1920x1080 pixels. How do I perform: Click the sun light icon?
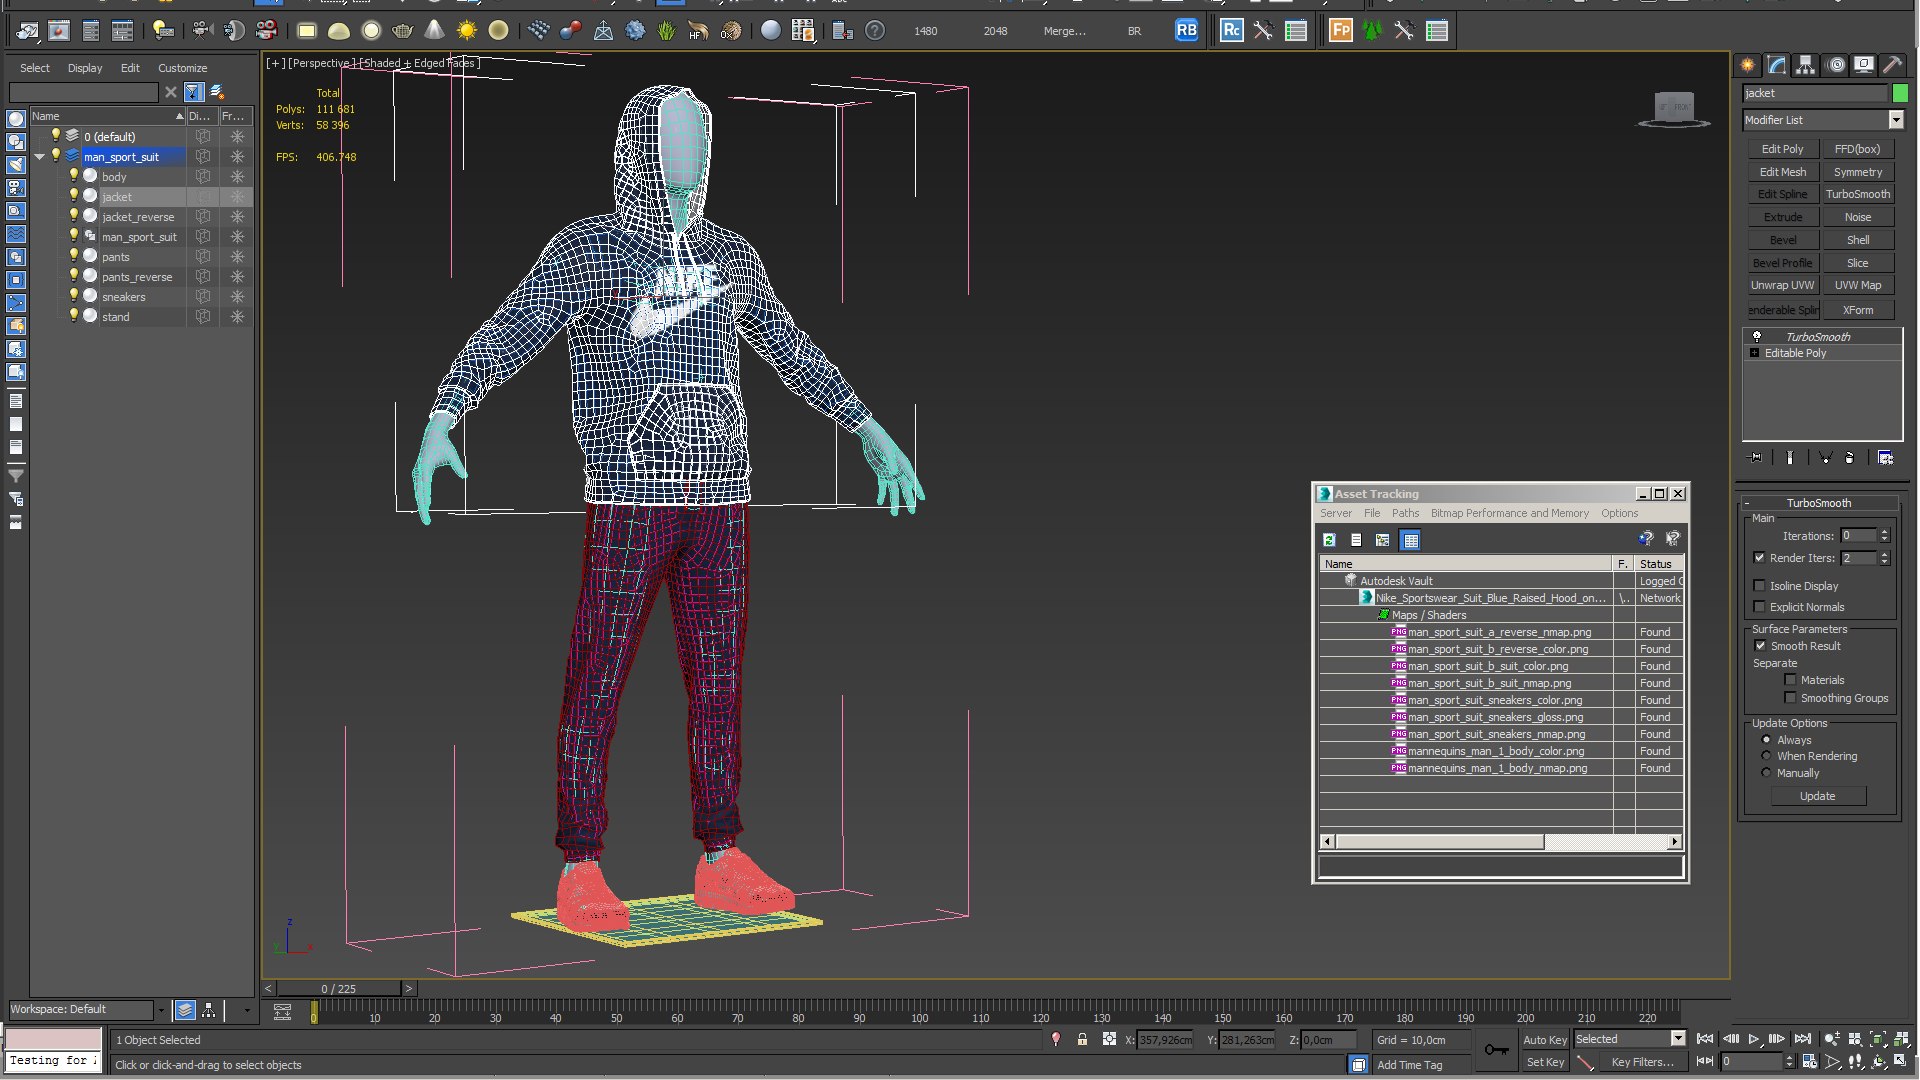tap(467, 31)
